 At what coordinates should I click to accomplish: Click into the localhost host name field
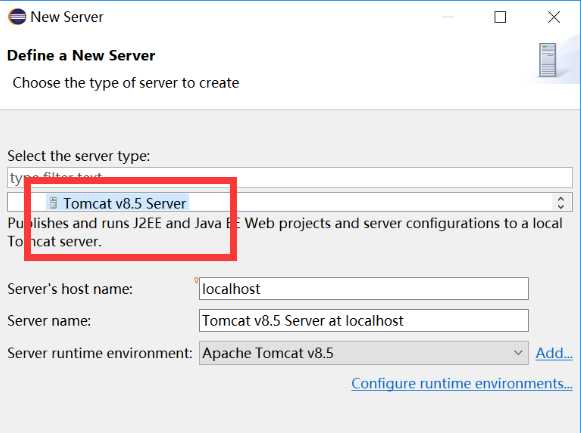363,289
